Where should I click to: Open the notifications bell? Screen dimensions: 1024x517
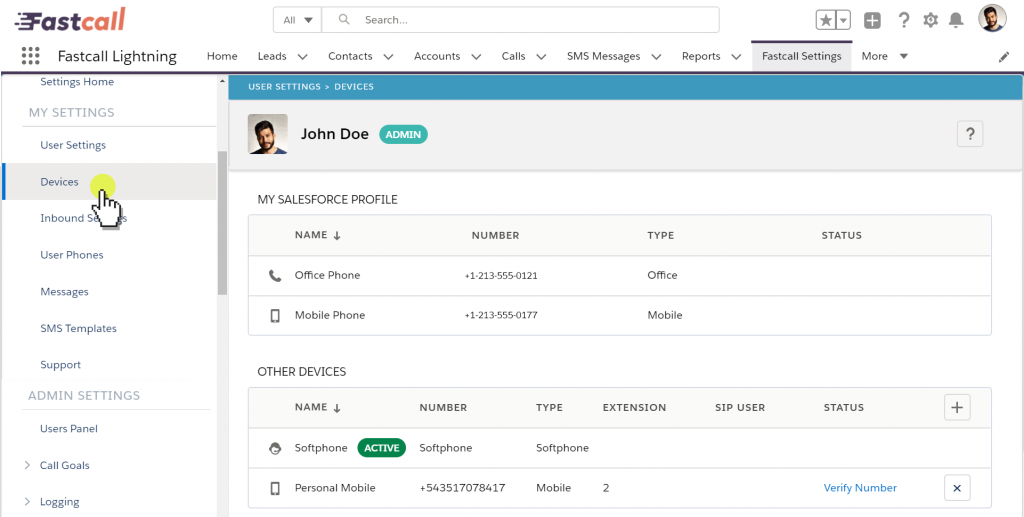956,20
